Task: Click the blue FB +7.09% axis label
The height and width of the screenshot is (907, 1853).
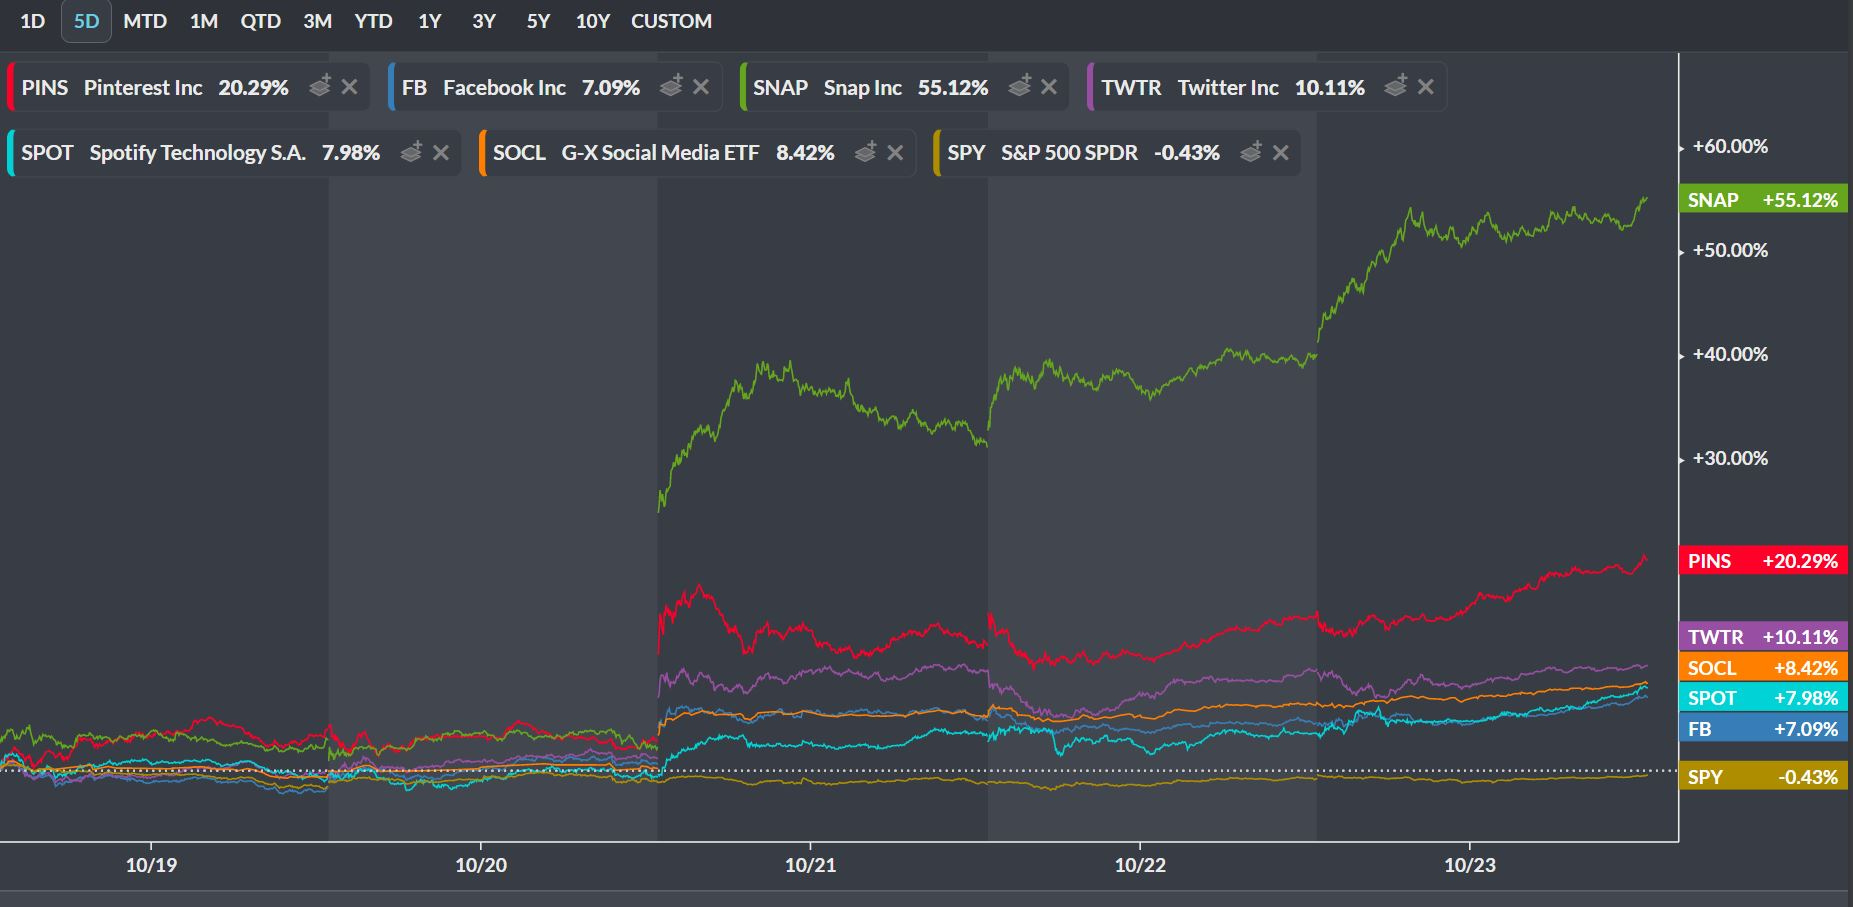Action: [x=1763, y=729]
